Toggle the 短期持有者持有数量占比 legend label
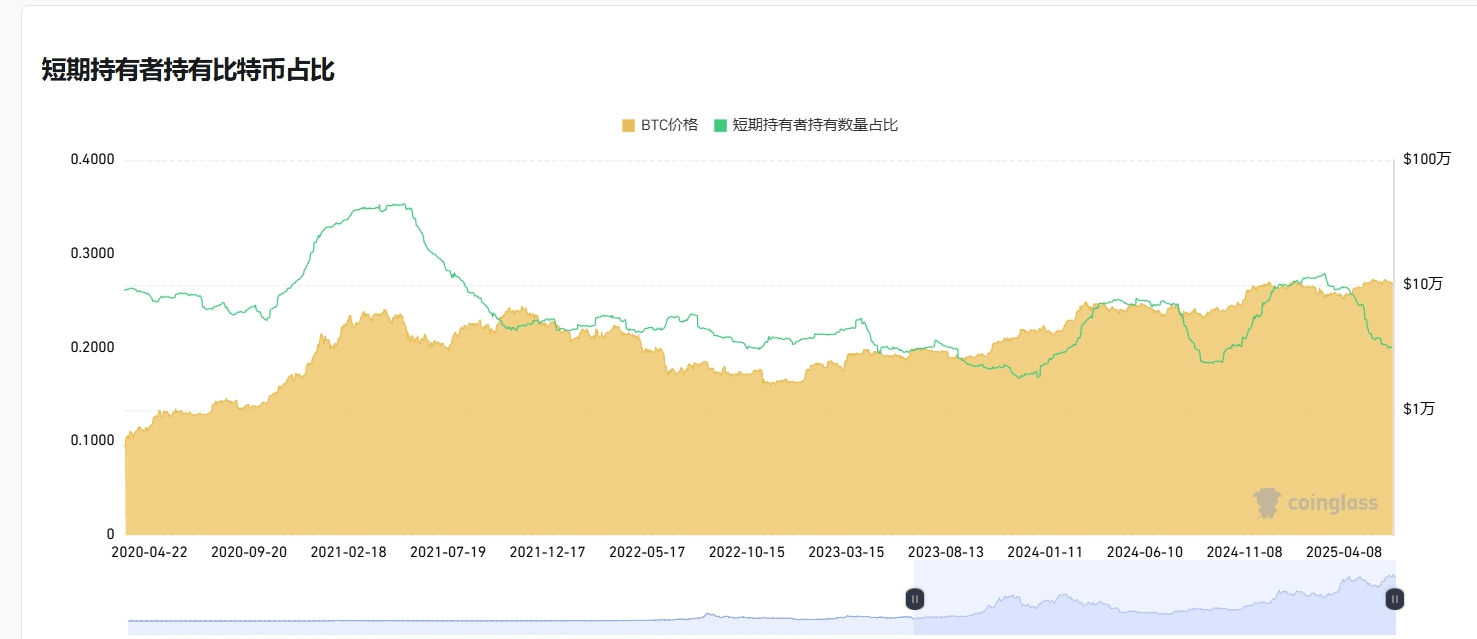The image size is (1477, 639). click(815, 125)
